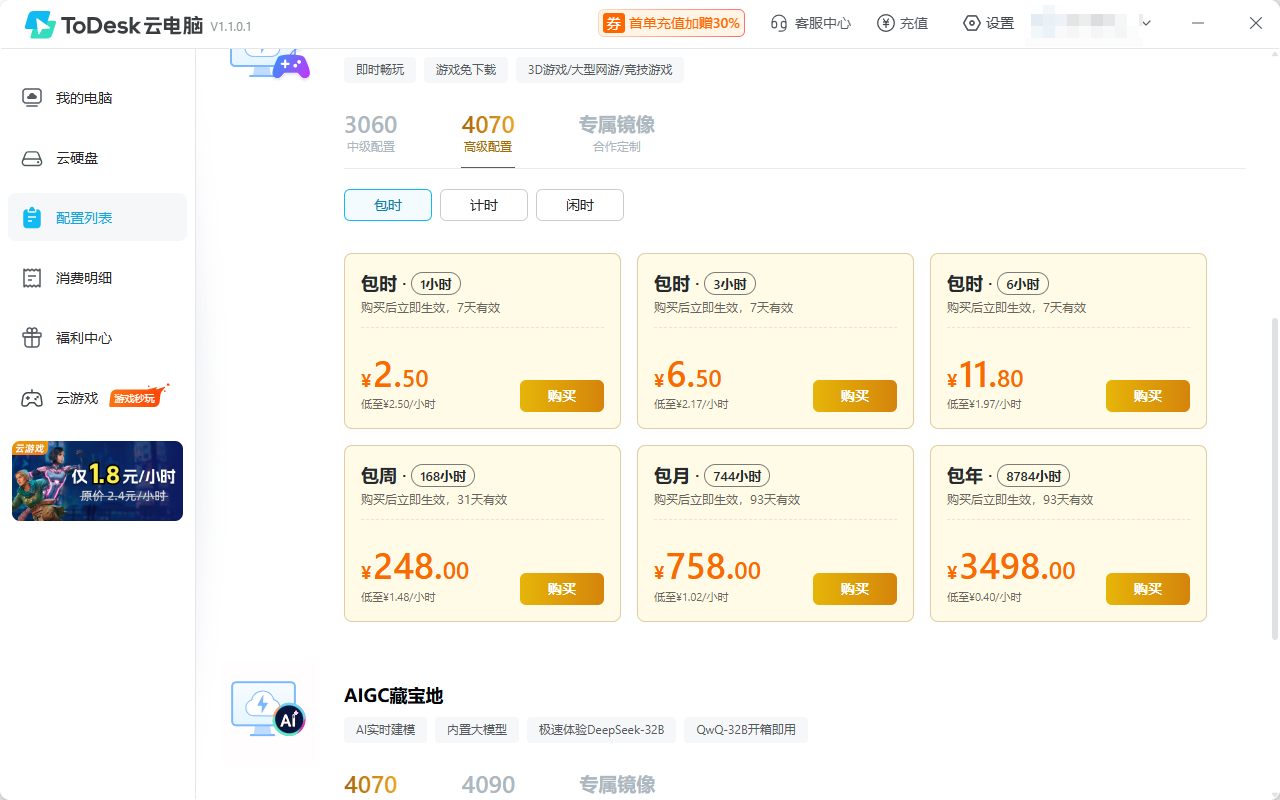Click 首单充值加赠30% promotion banner
1280x800 pixels.
(x=672, y=23)
